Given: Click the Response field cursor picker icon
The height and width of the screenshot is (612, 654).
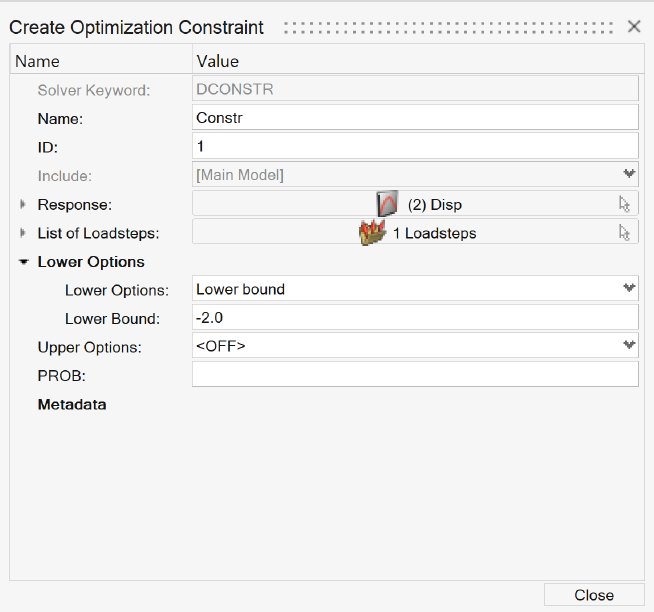Looking at the screenshot, I should pos(625,204).
